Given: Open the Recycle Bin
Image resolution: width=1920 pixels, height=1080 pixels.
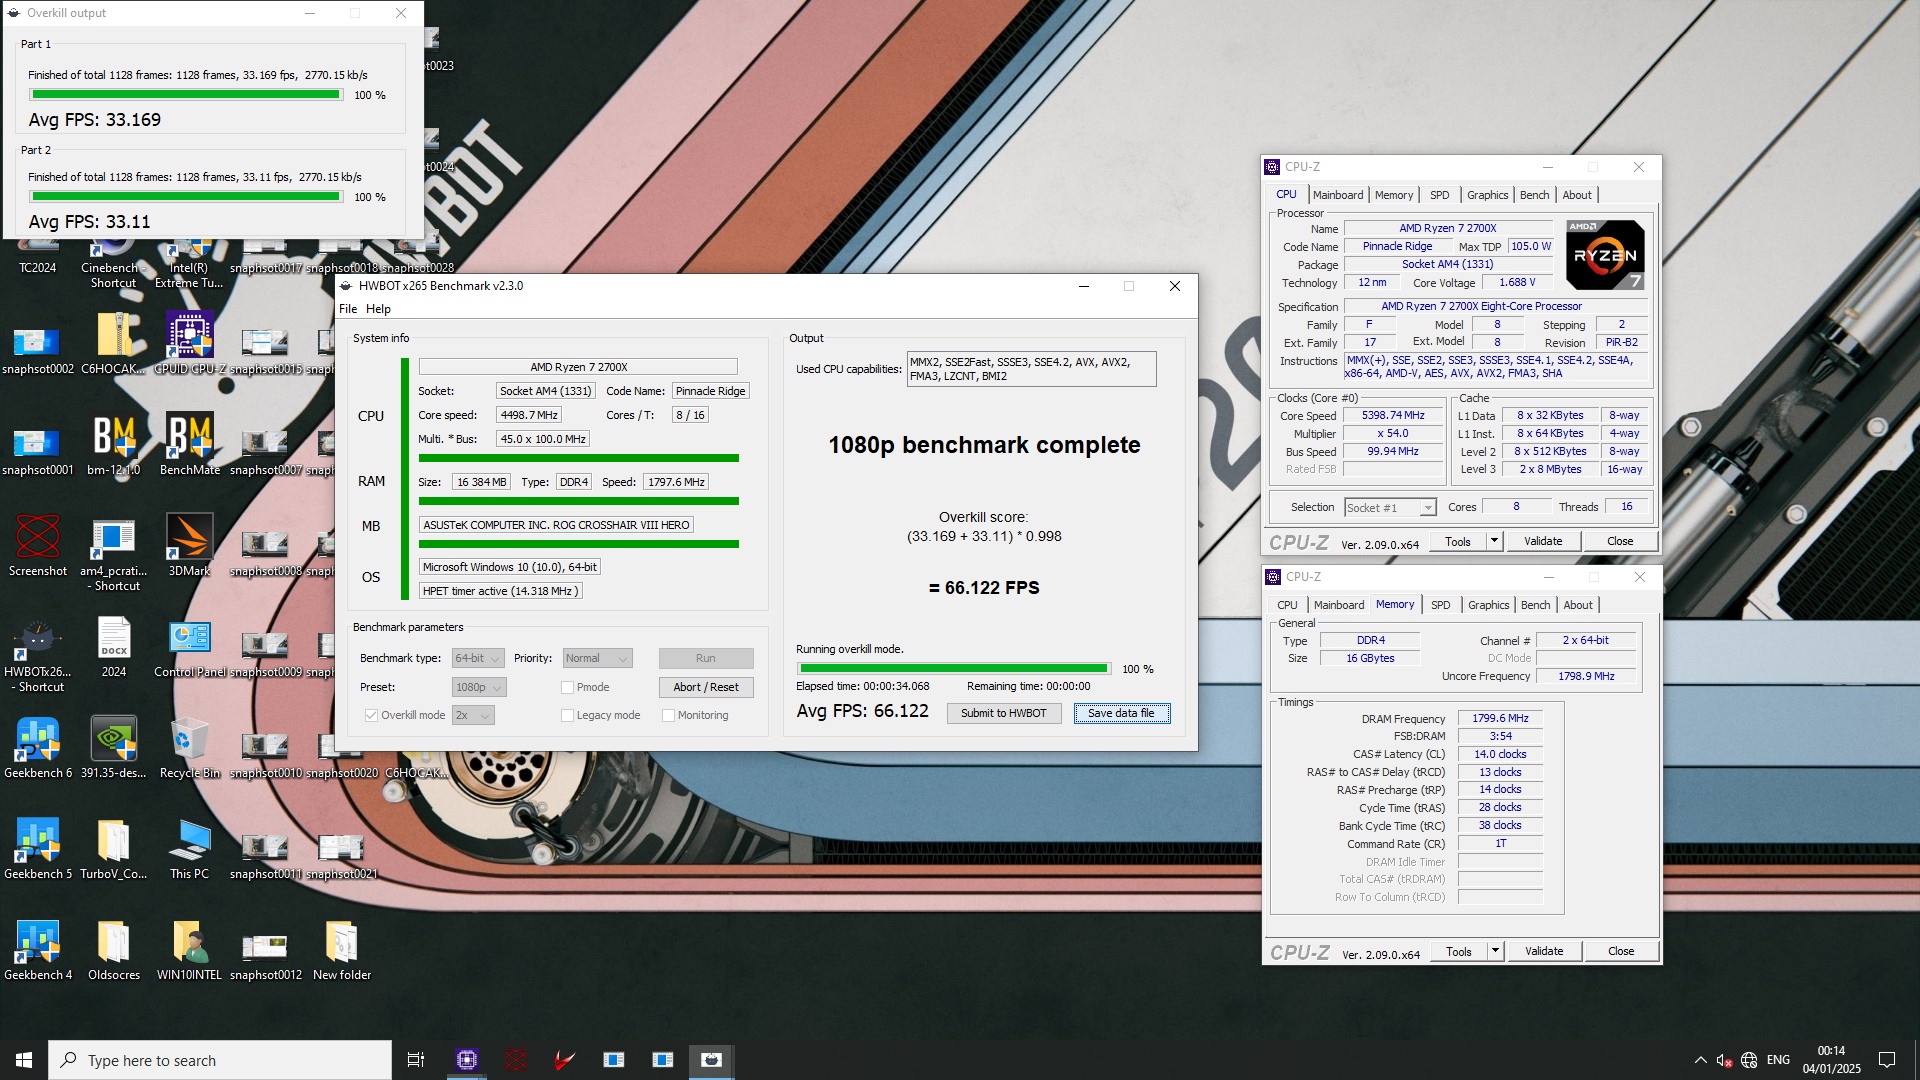Looking at the screenshot, I should click(190, 748).
